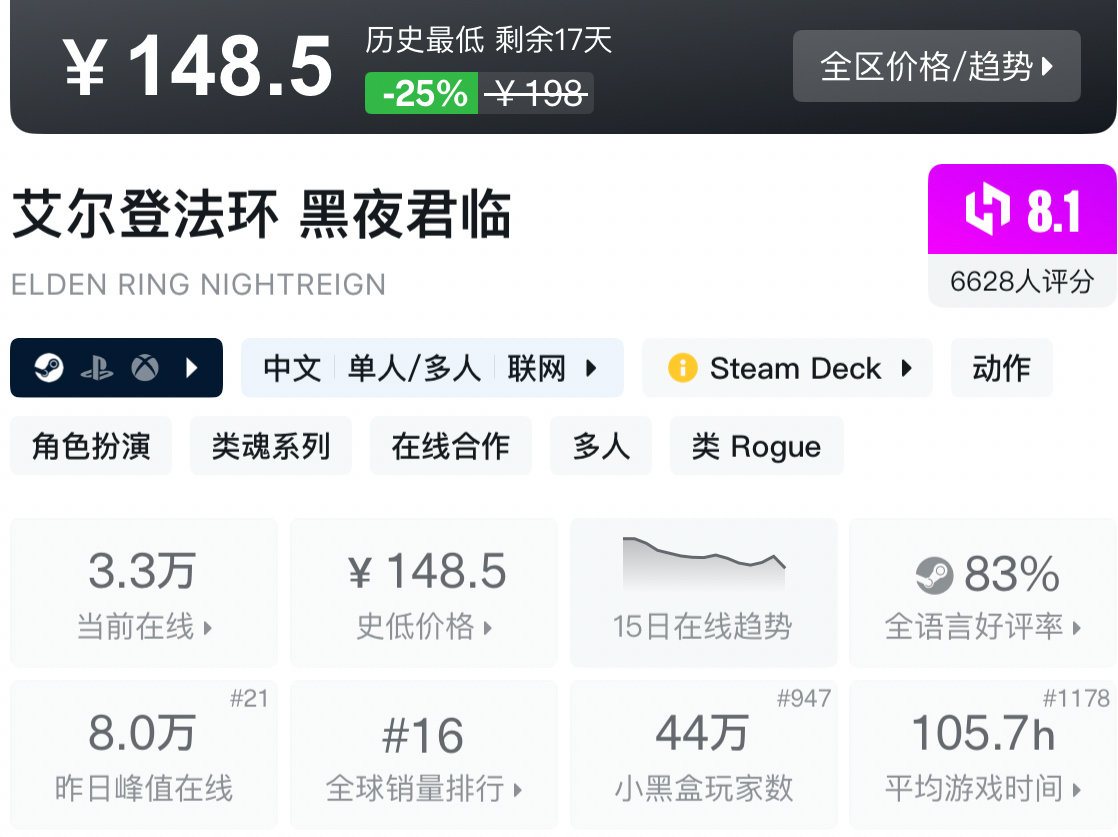Click the Xbox platform icon
This screenshot has height=837, width=1118.
145,369
